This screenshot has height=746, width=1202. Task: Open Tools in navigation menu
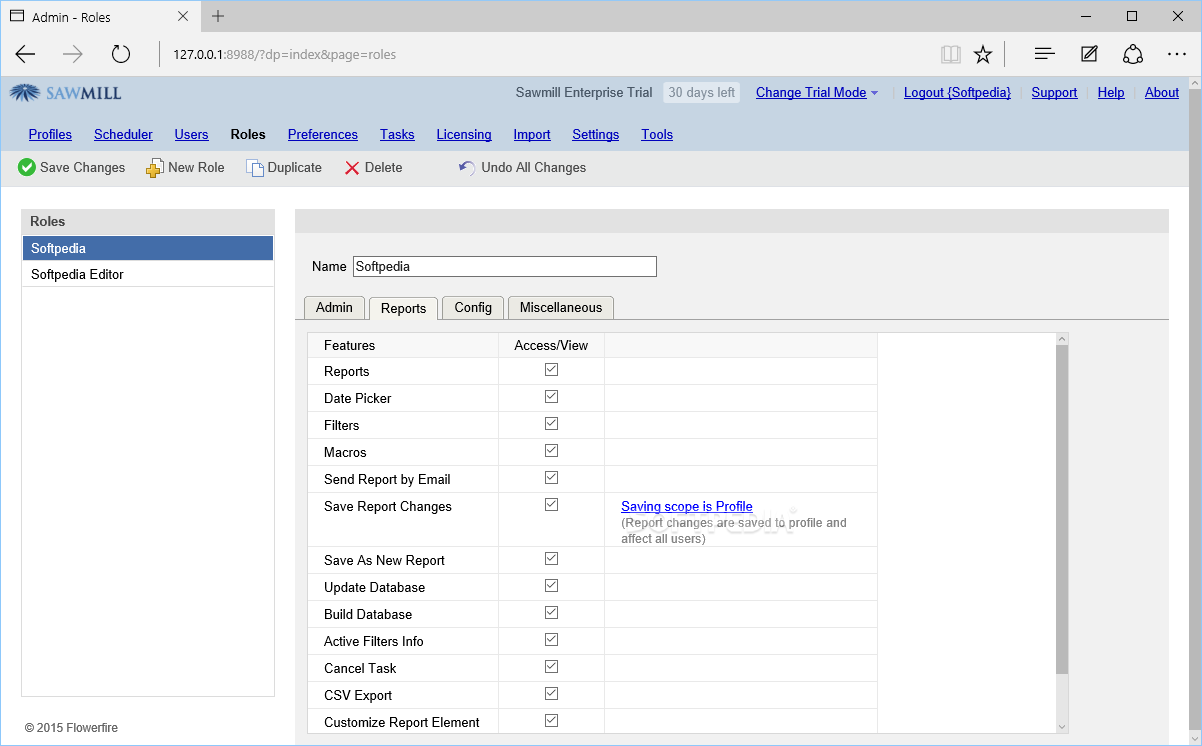coord(657,135)
